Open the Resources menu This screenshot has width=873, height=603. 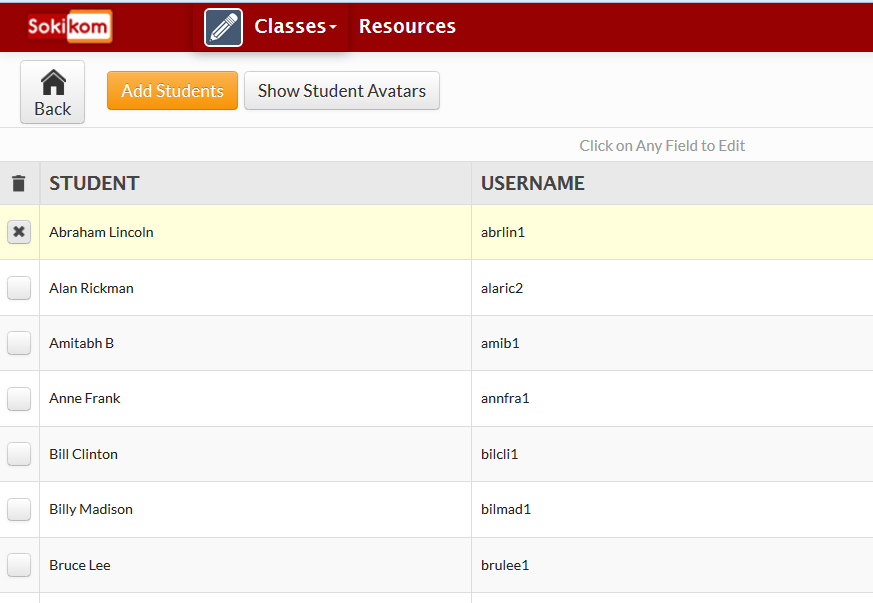[407, 27]
